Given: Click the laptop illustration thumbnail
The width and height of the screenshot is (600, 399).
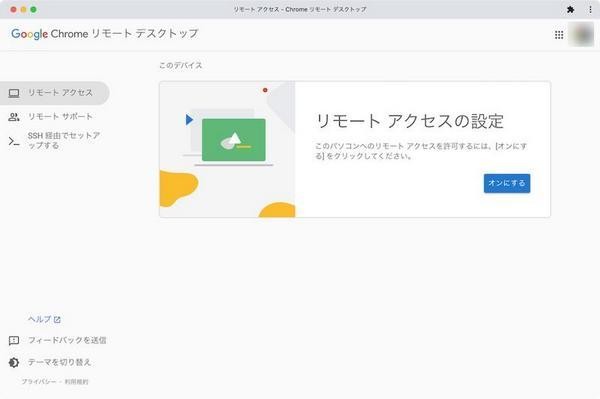Looking at the screenshot, I should click(x=227, y=149).
